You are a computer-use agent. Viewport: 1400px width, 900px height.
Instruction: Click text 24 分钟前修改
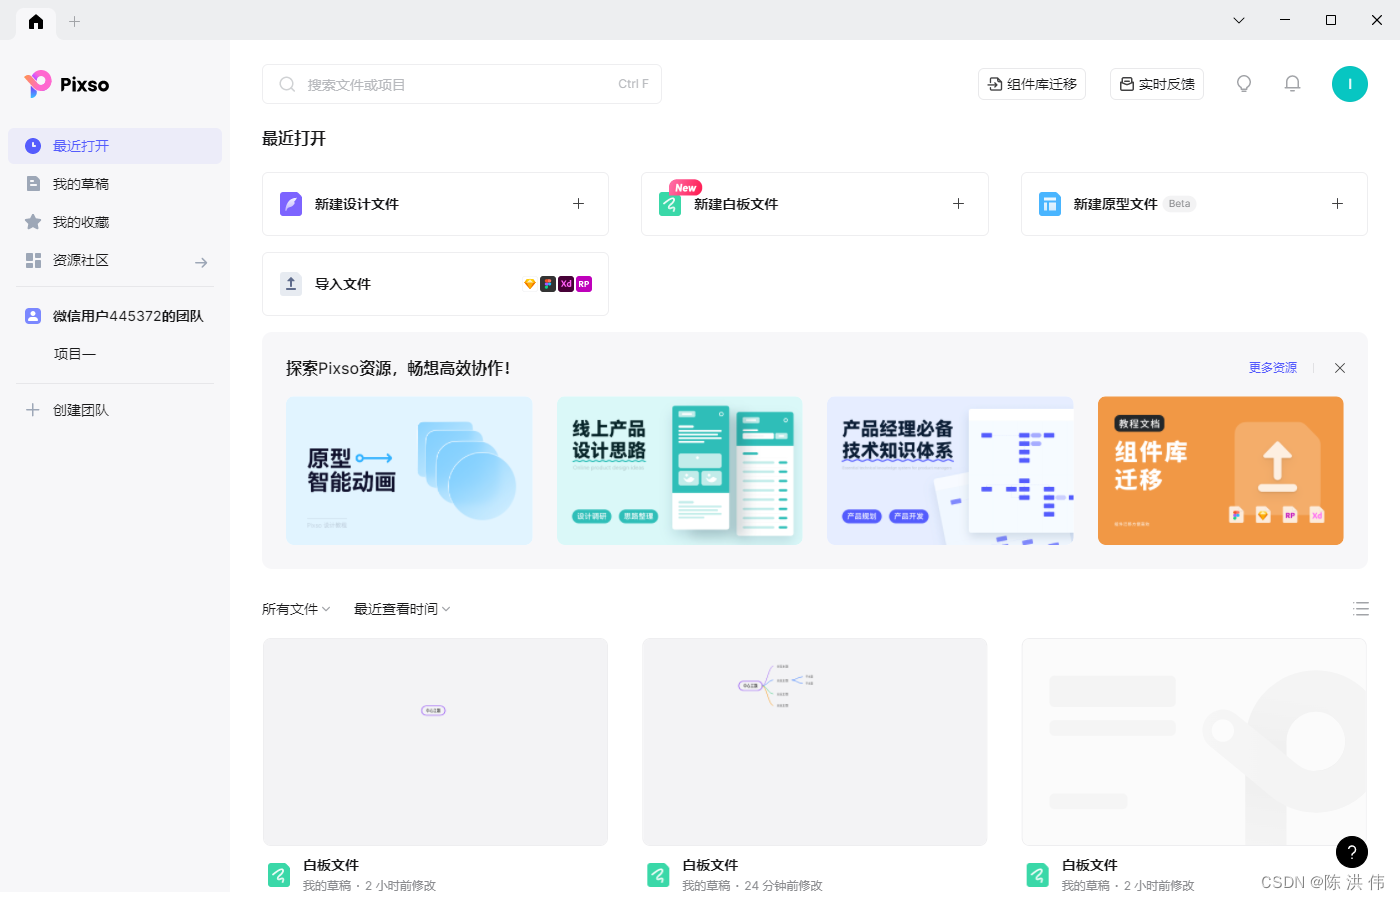click(x=784, y=886)
